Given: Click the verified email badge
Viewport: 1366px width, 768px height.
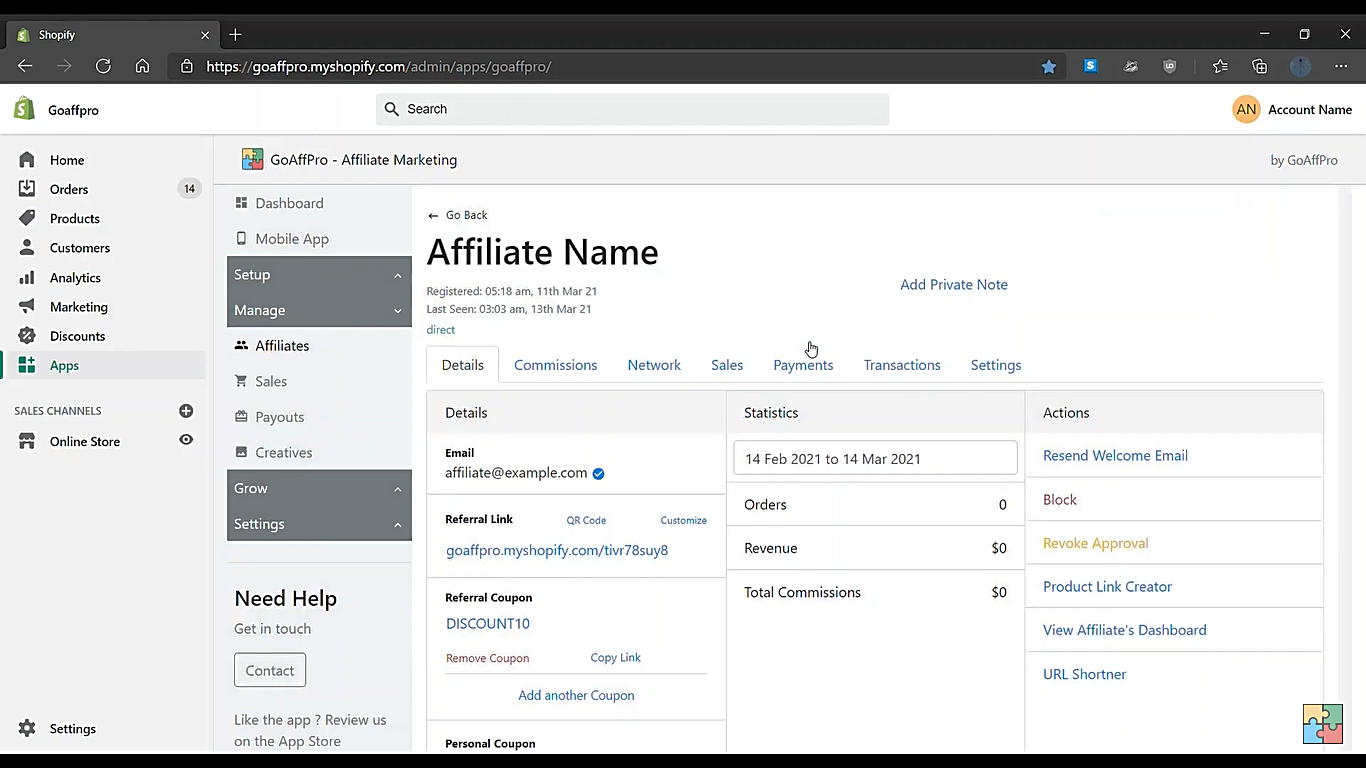Looking at the screenshot, I should [598, 474].
